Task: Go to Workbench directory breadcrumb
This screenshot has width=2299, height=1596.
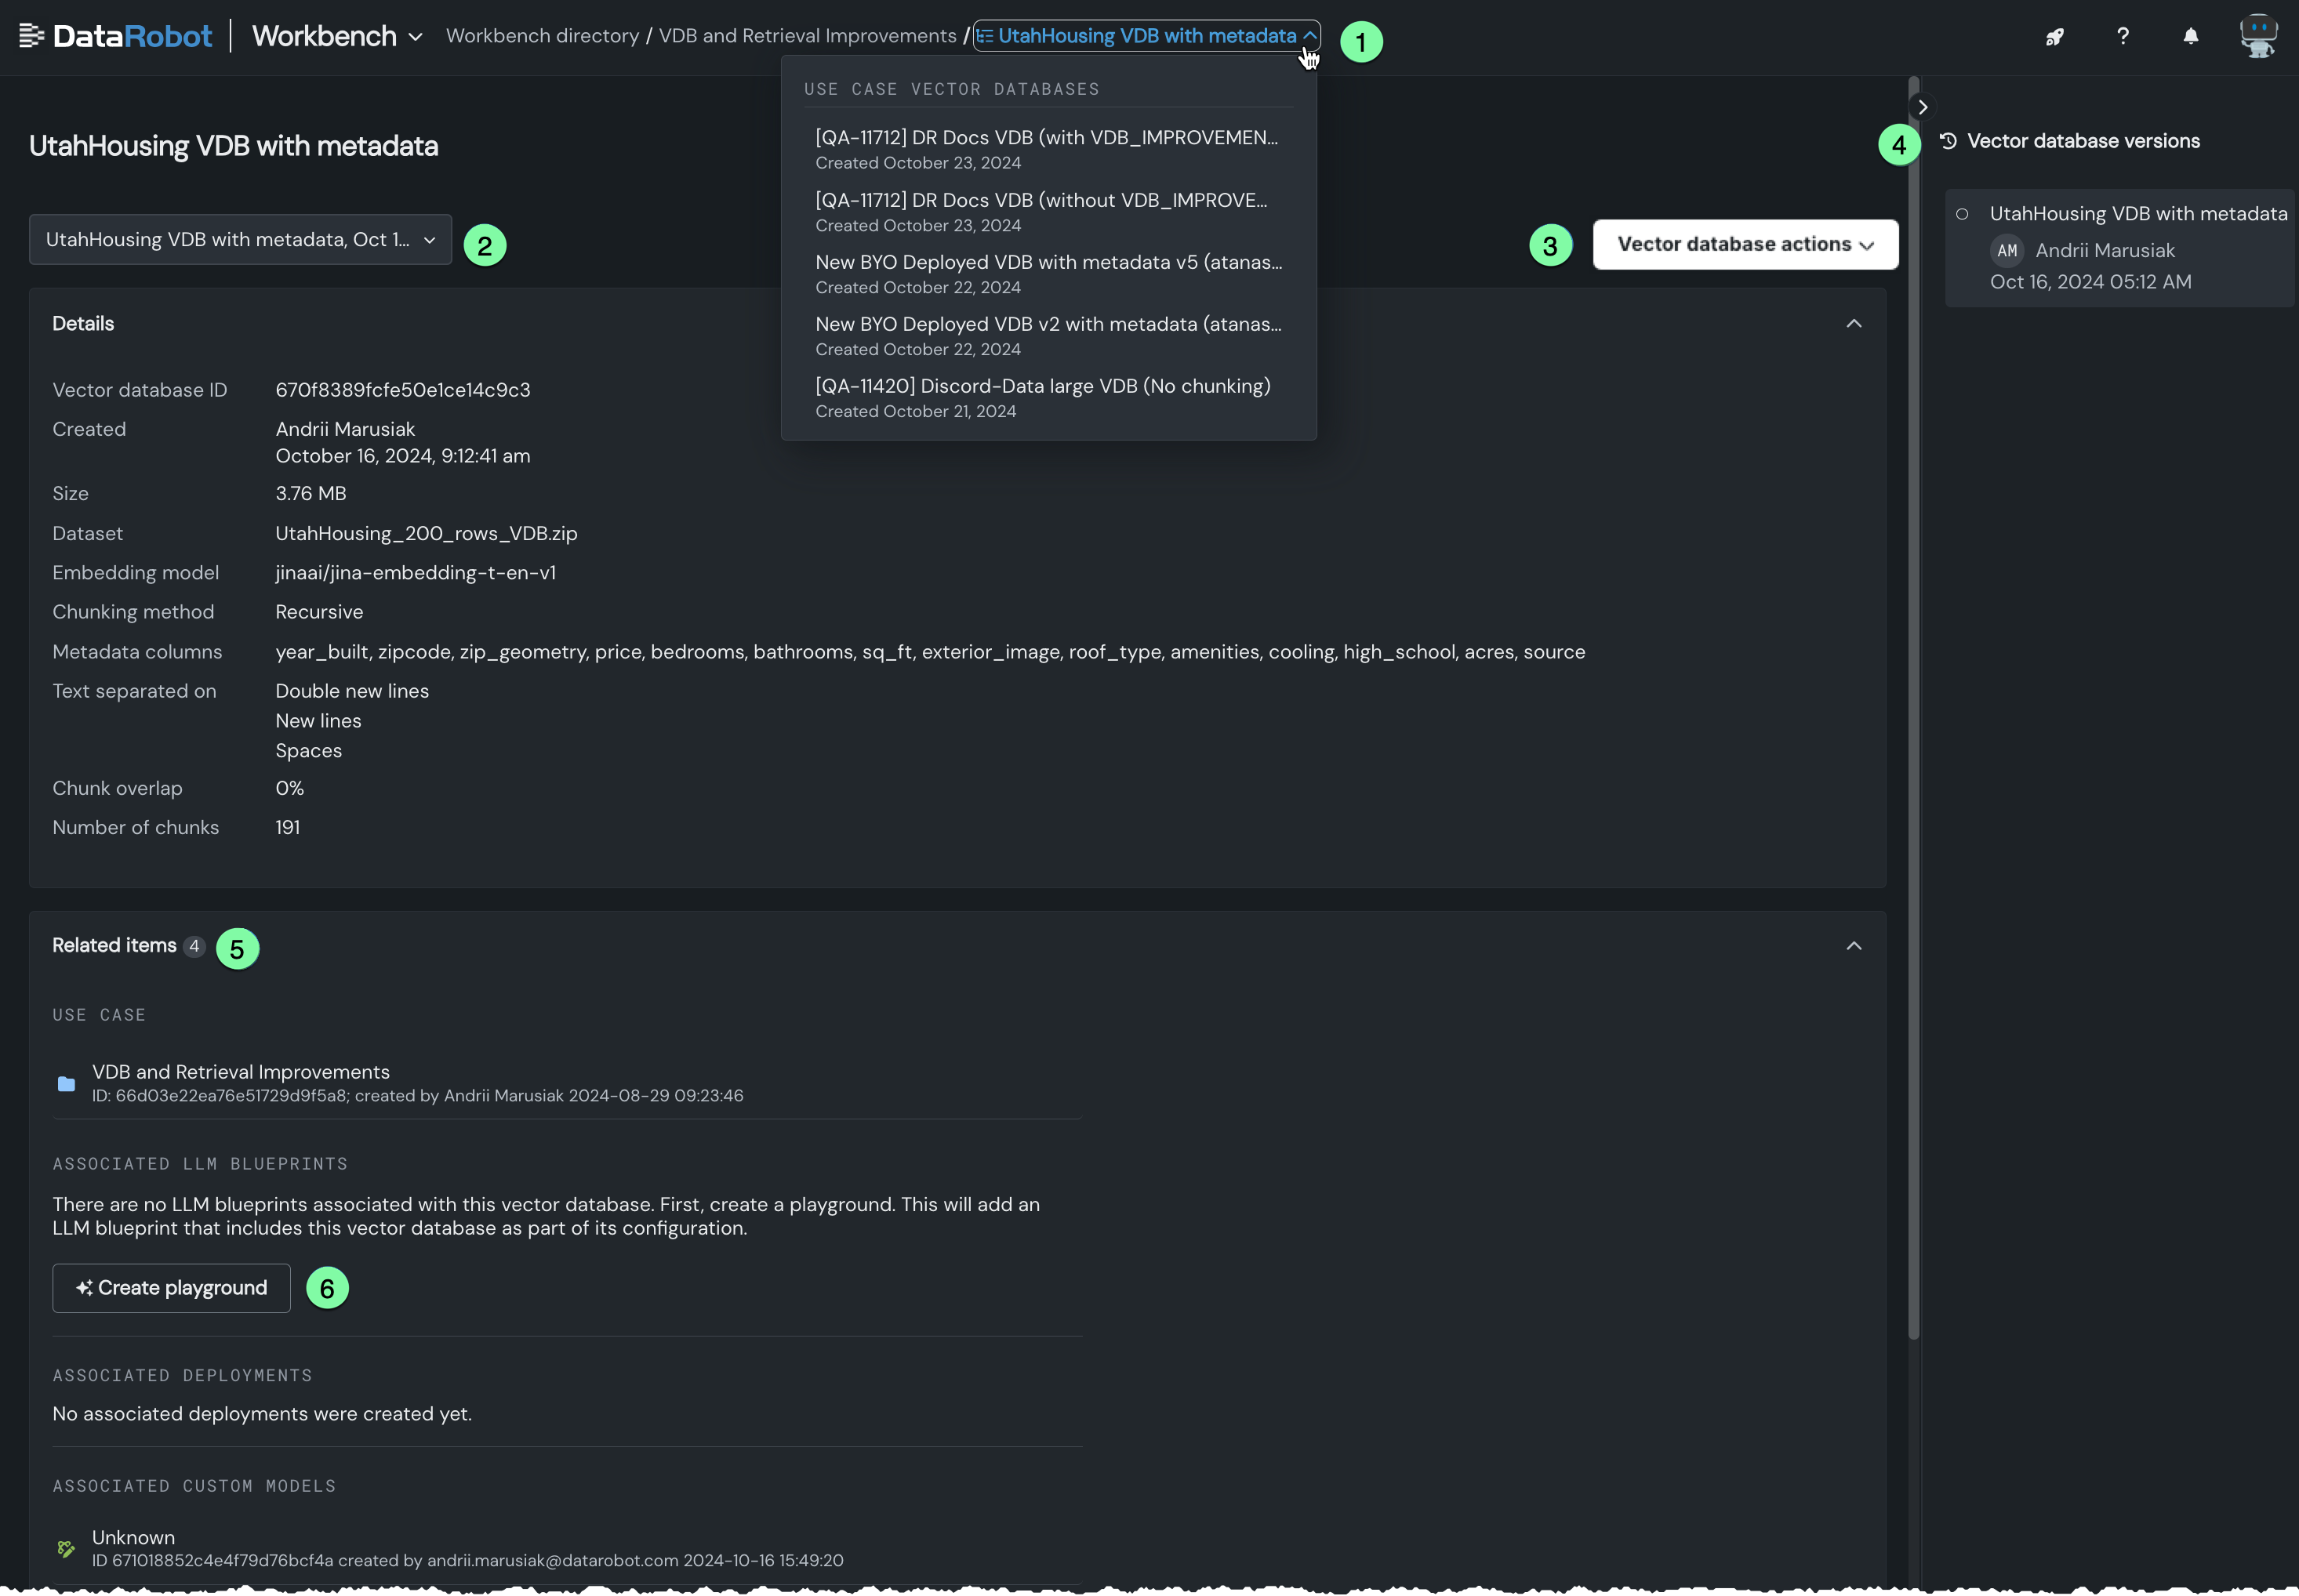Action: pos(542,36)
